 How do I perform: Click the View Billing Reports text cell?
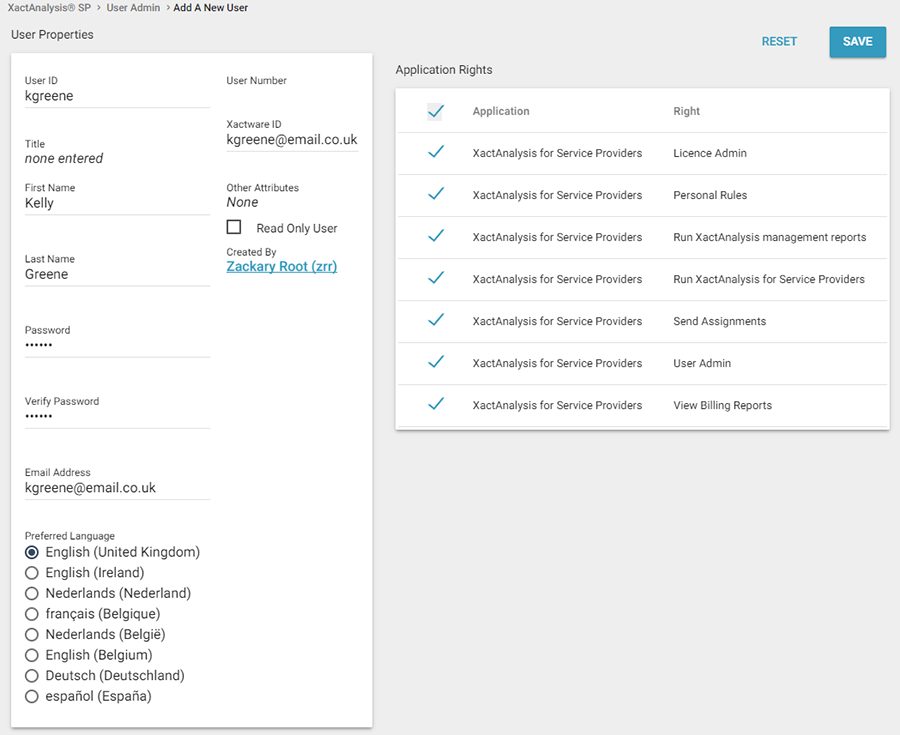(x=723, y=405)
